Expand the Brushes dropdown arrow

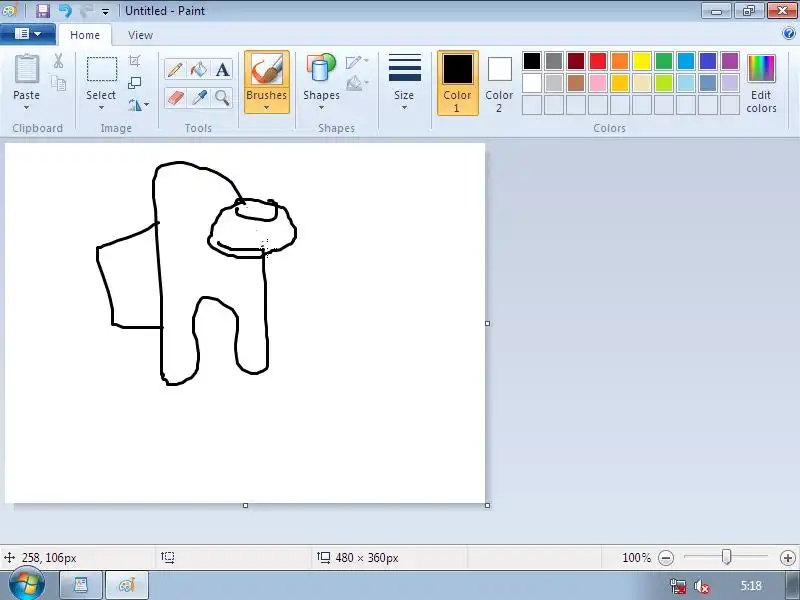(x=266, y=108)
